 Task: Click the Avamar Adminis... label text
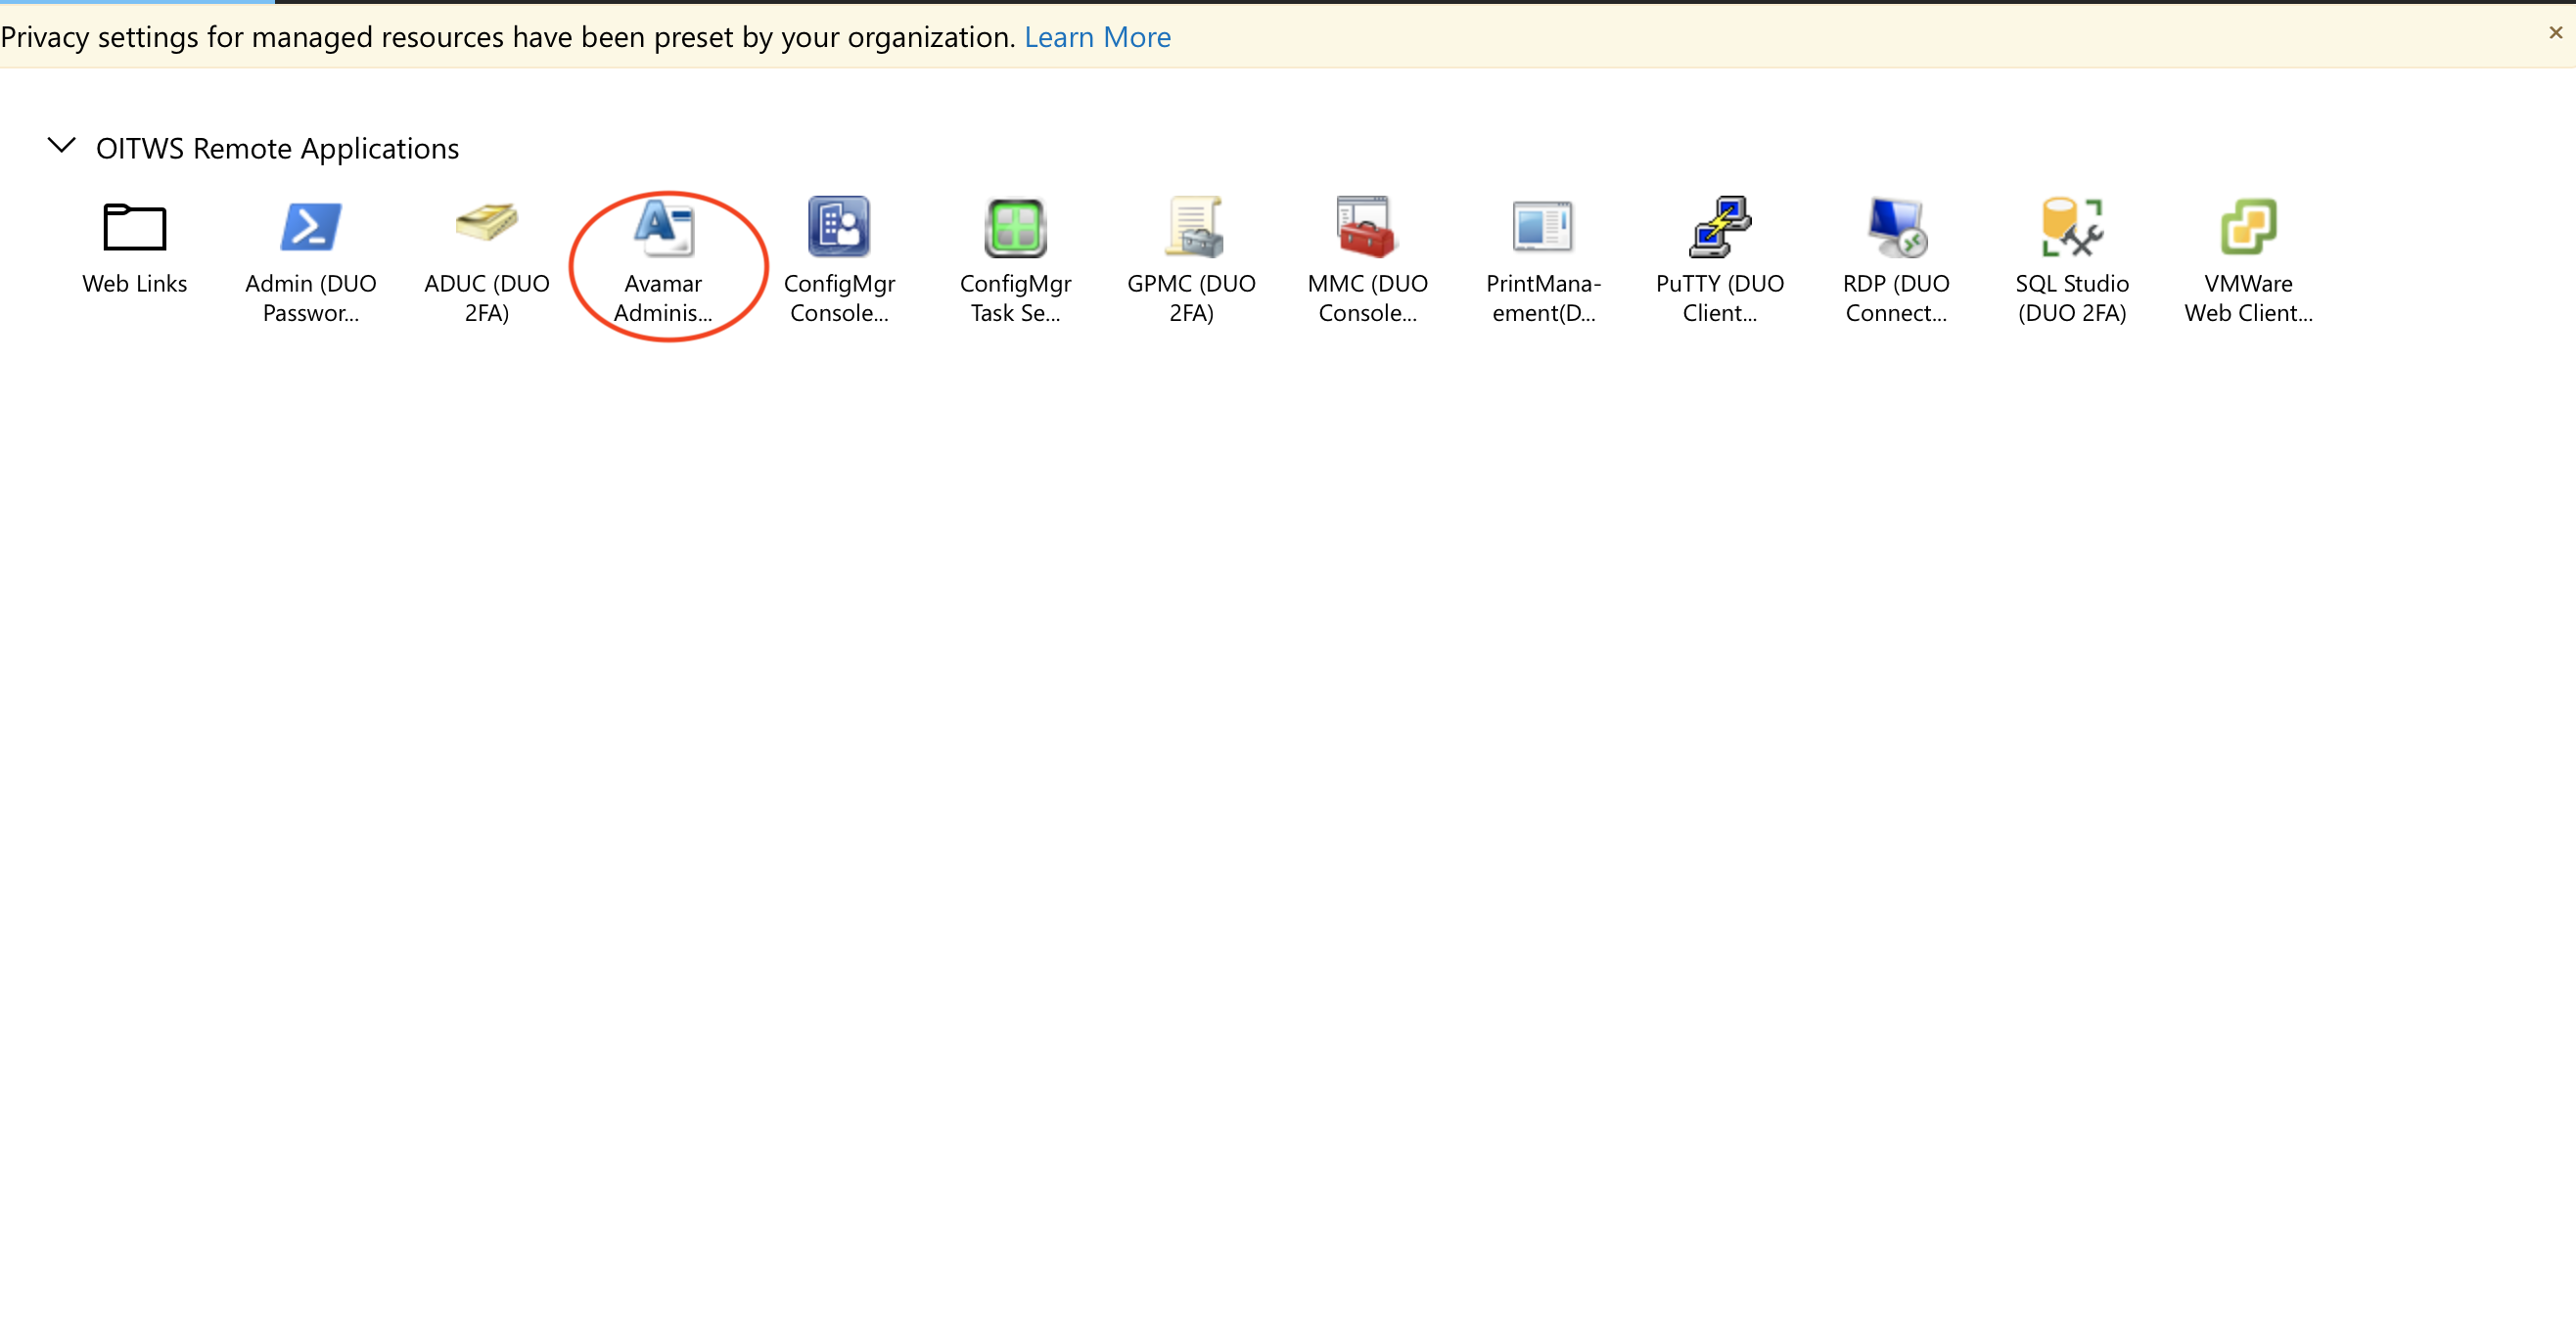pos(663,298)
